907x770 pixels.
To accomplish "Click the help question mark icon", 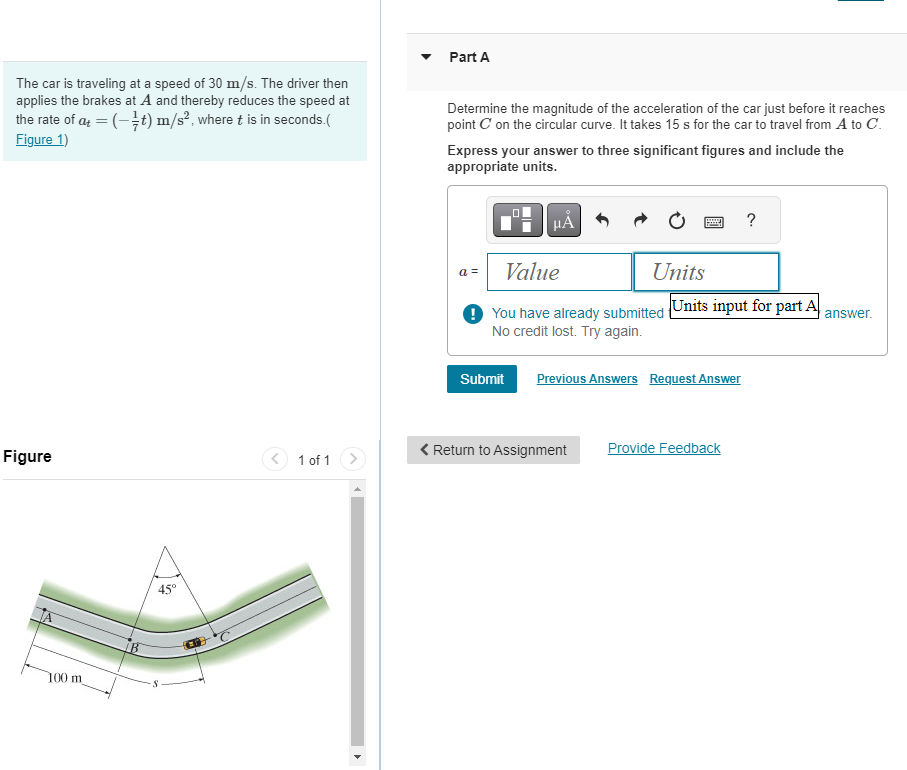I will (750, 220).
